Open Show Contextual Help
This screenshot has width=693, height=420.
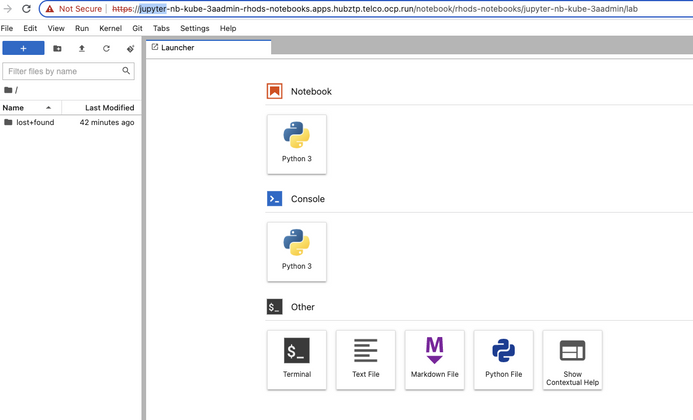click(572, 360)
